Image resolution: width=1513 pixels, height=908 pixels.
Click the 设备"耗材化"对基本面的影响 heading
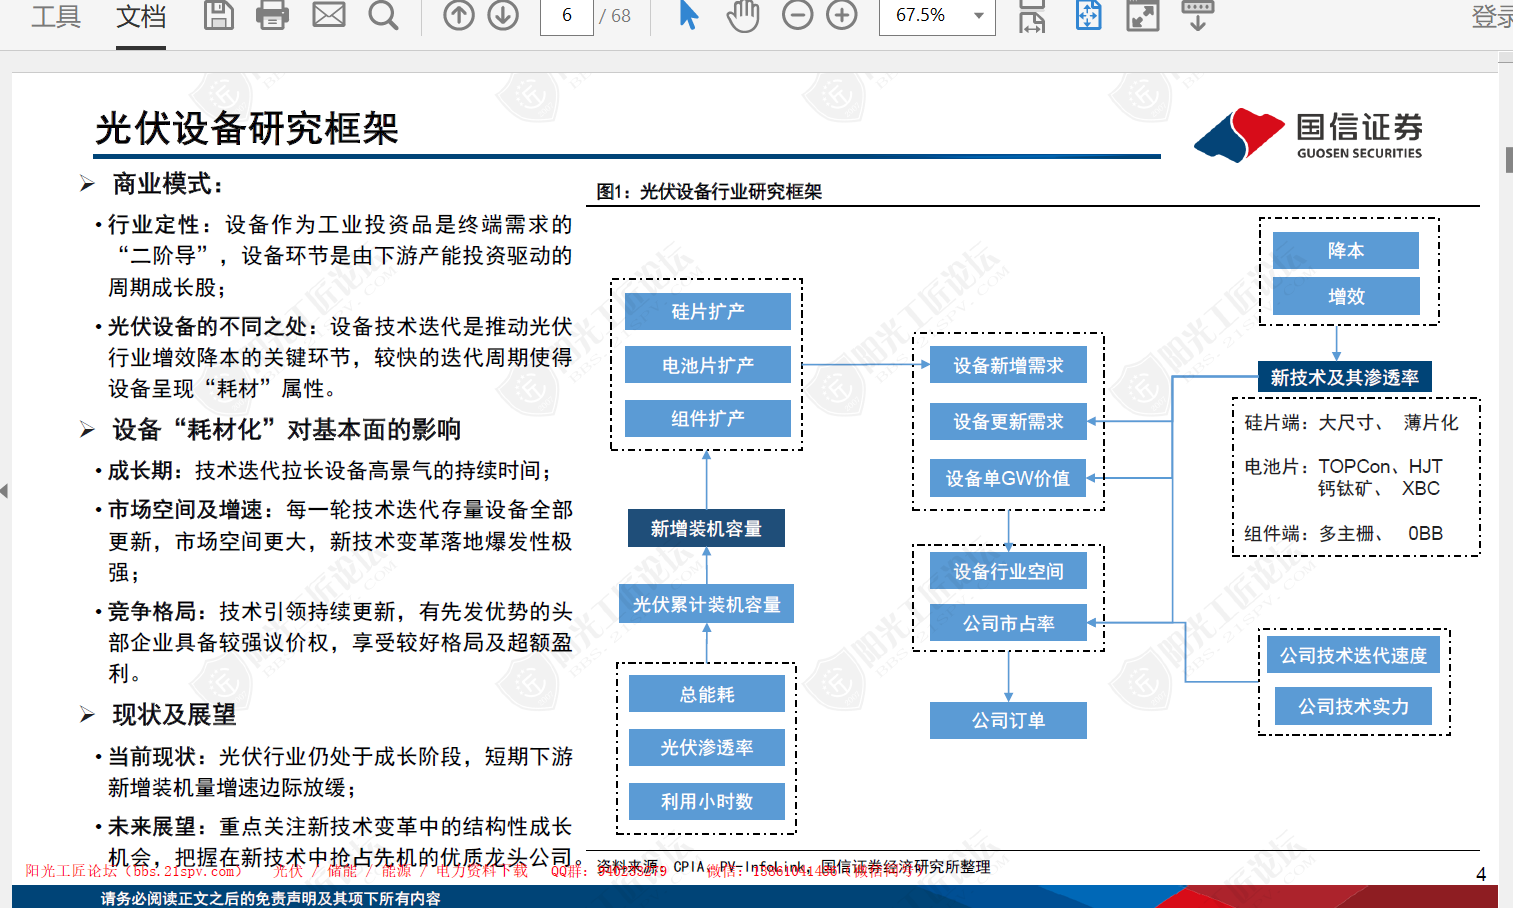[x=286, y=429]
